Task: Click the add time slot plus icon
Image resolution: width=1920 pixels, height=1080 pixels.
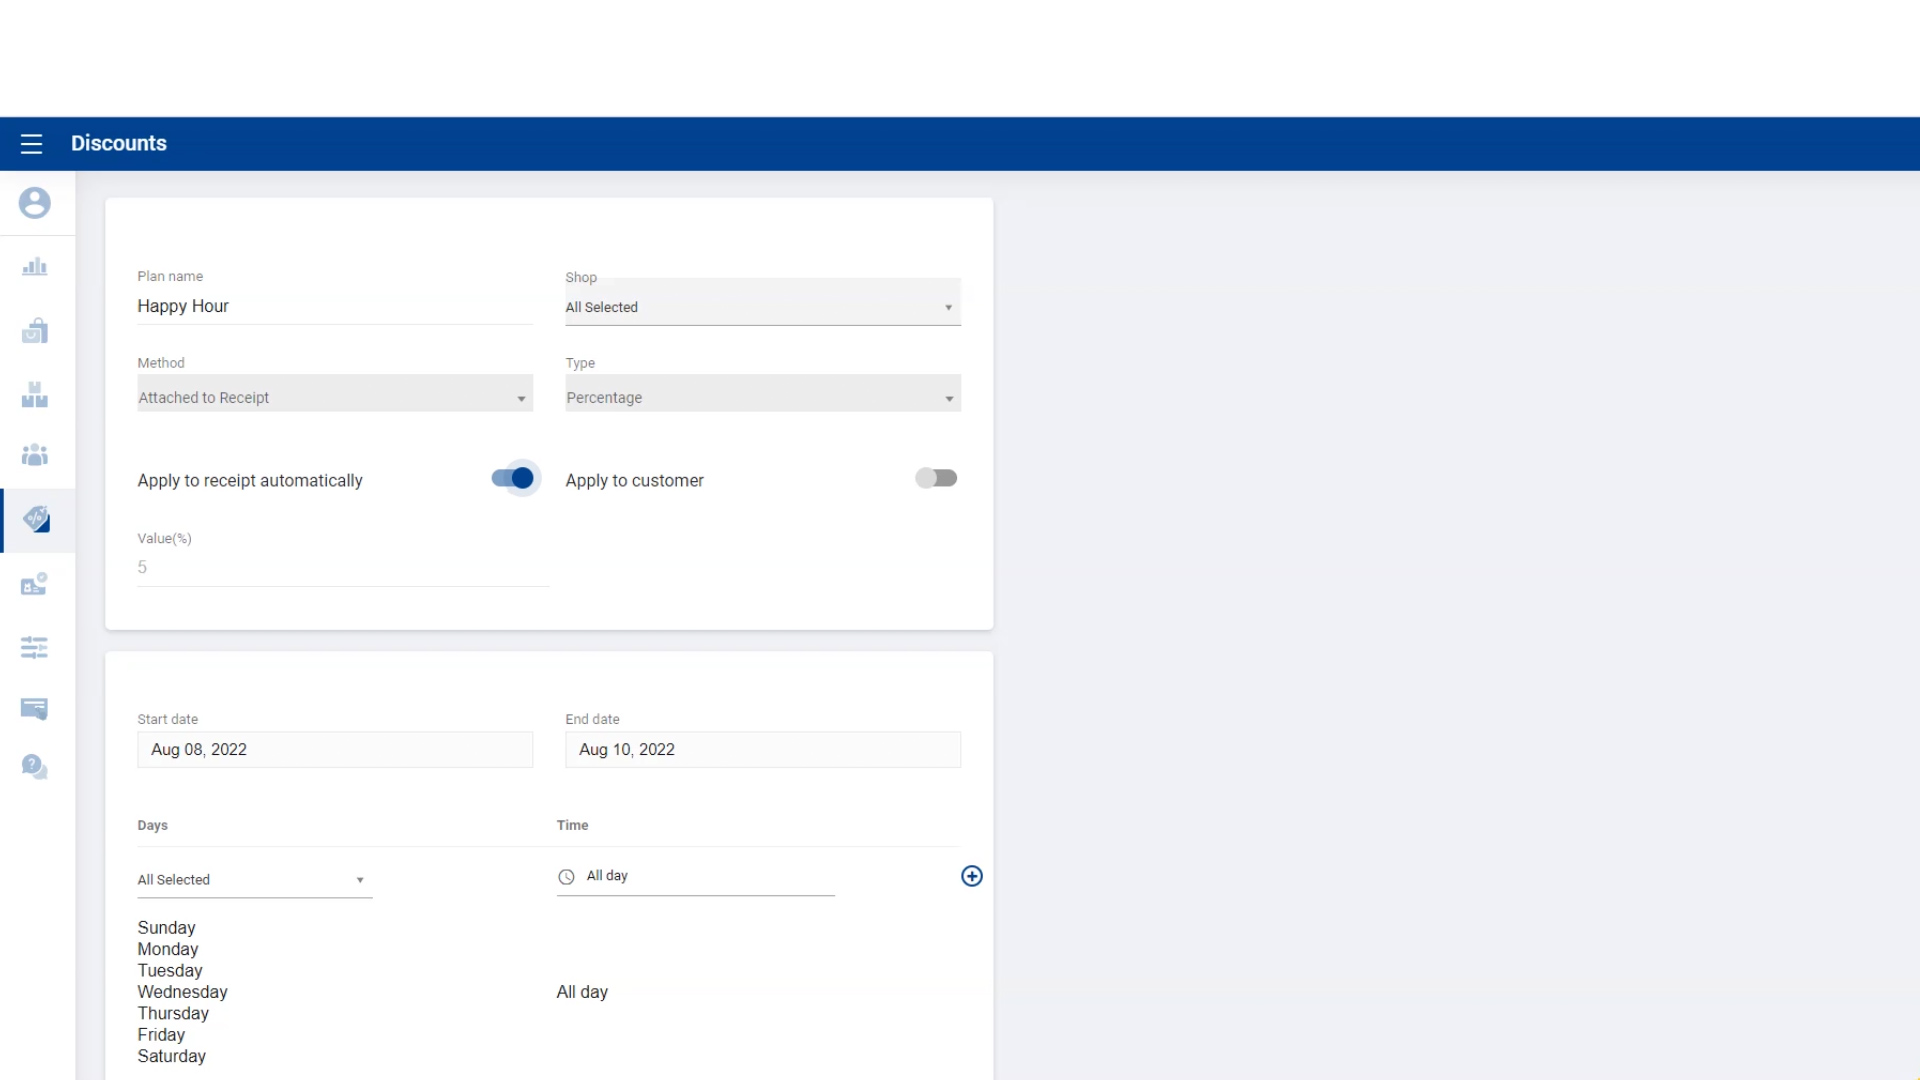Action: tap(971, 876)
